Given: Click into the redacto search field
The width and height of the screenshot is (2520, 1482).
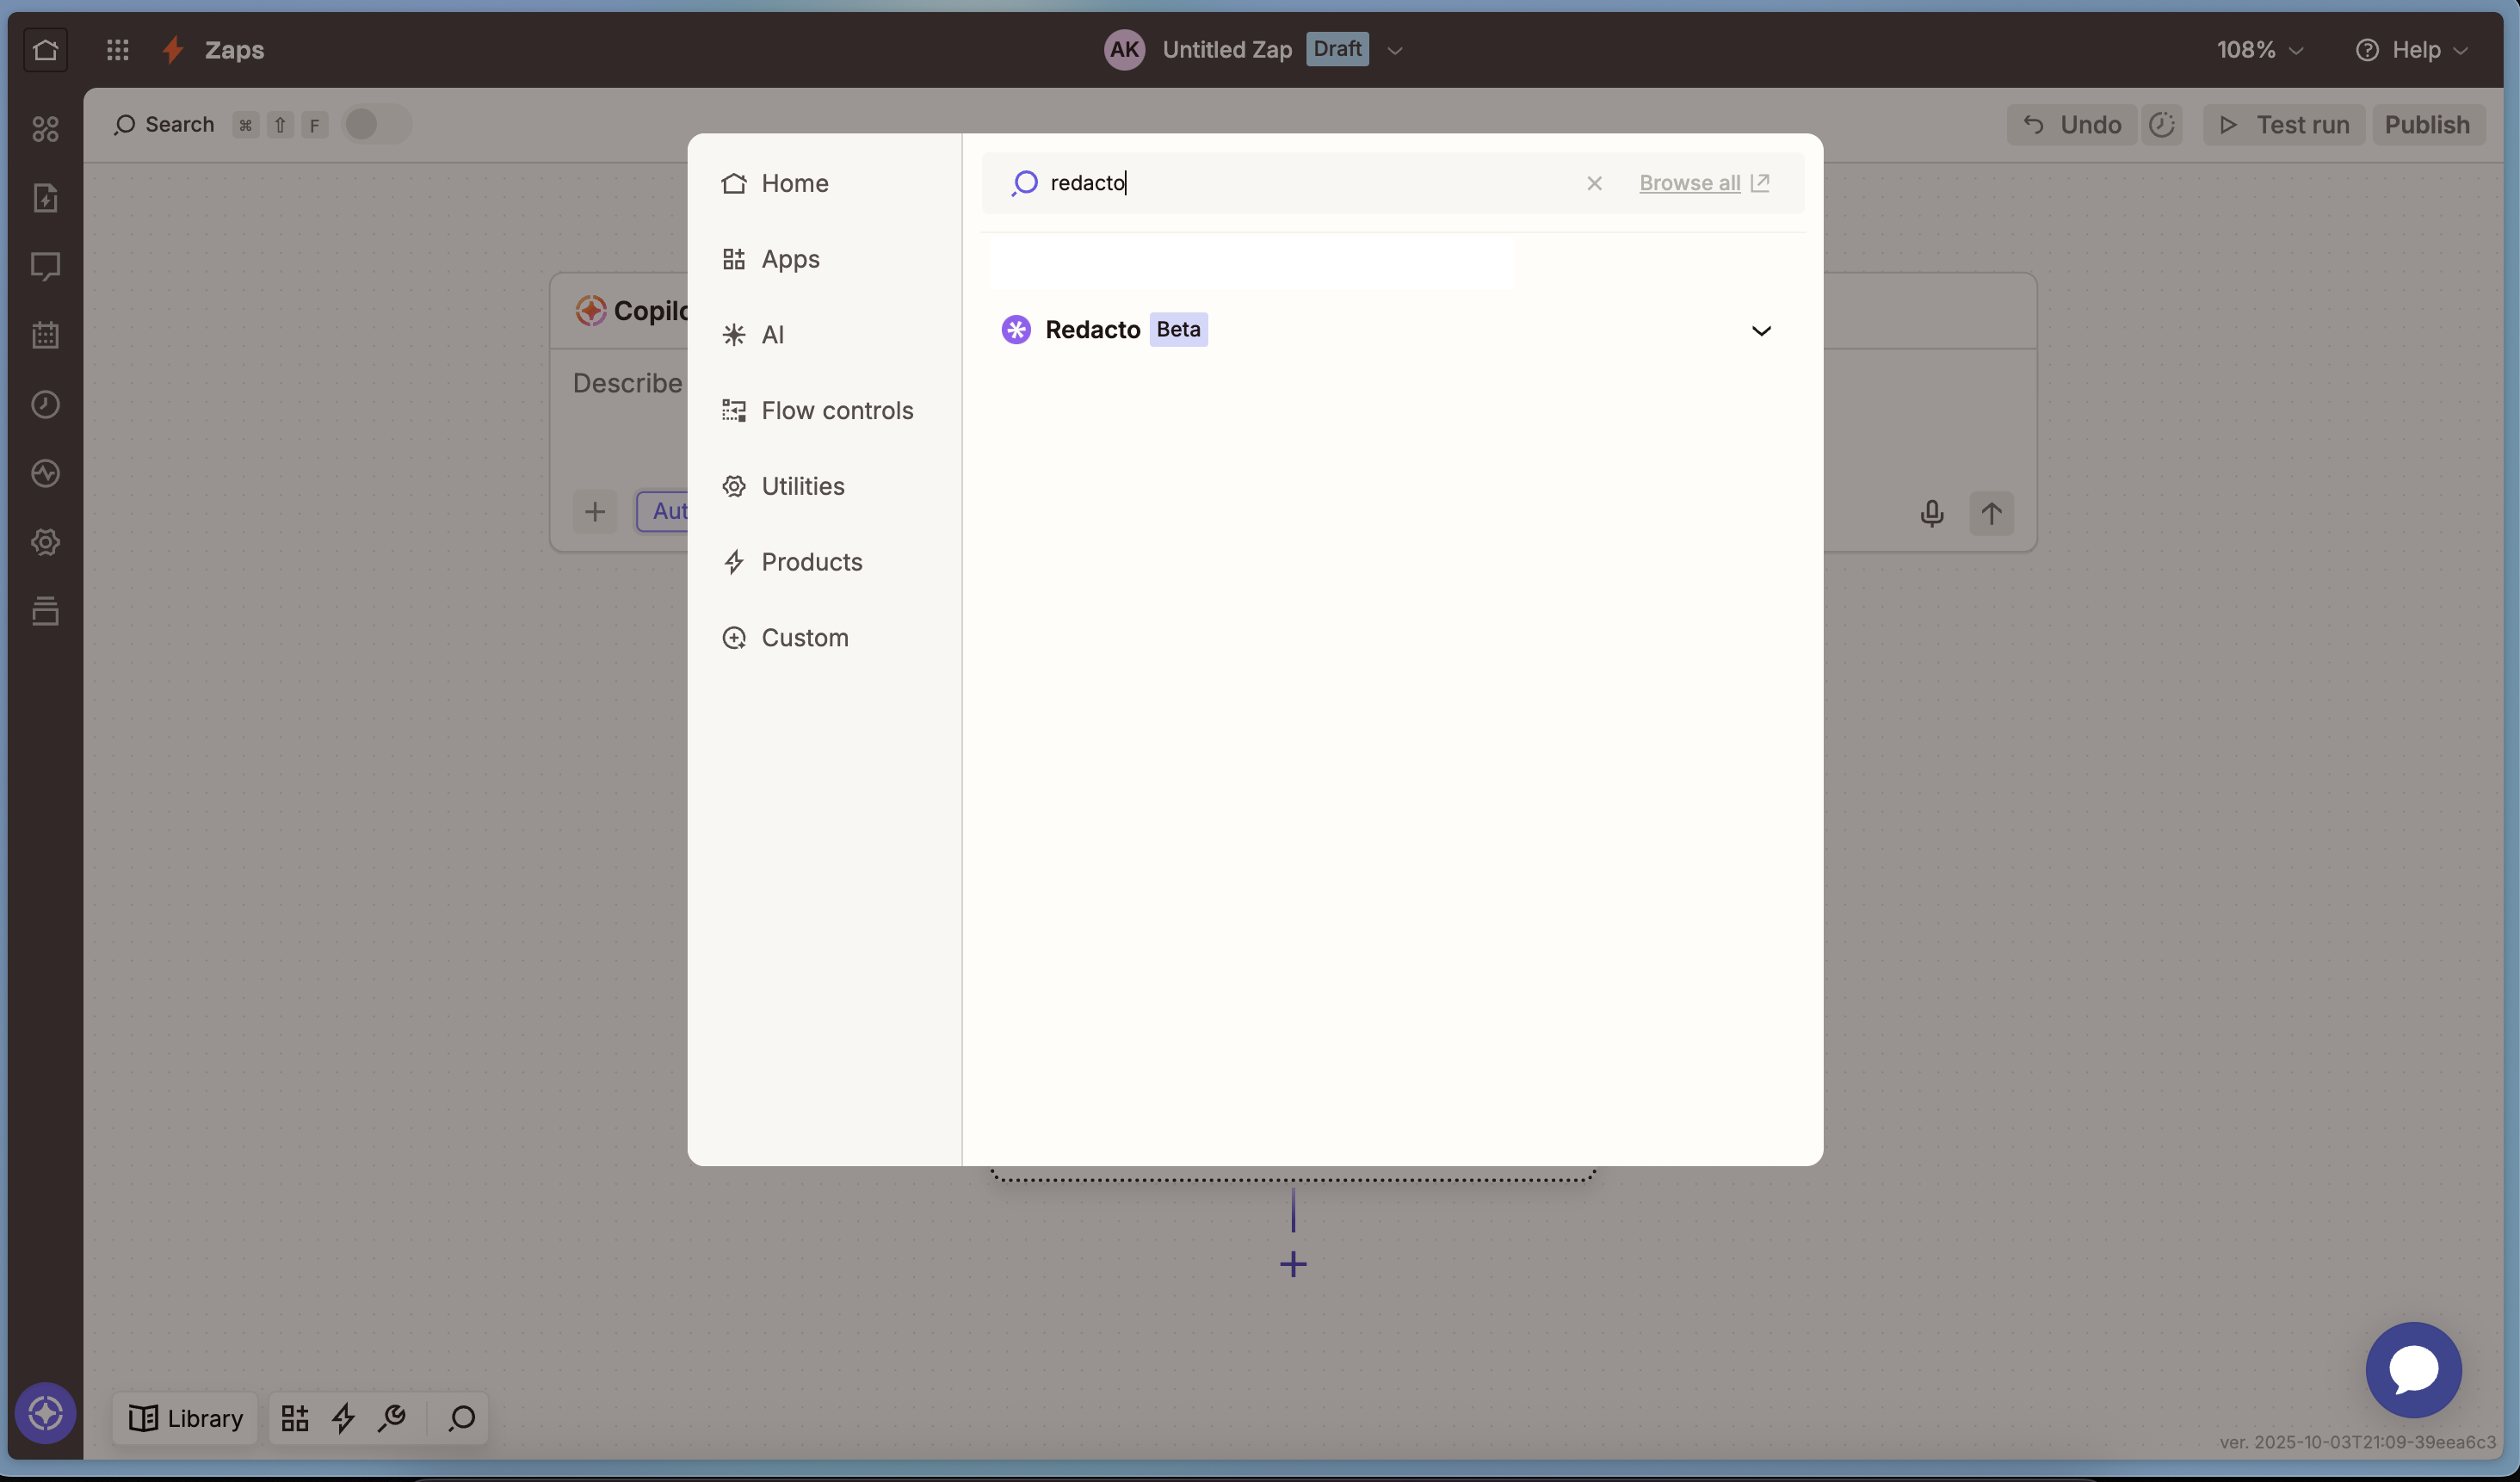Looking at the screenshot, I should point(1300,183).
